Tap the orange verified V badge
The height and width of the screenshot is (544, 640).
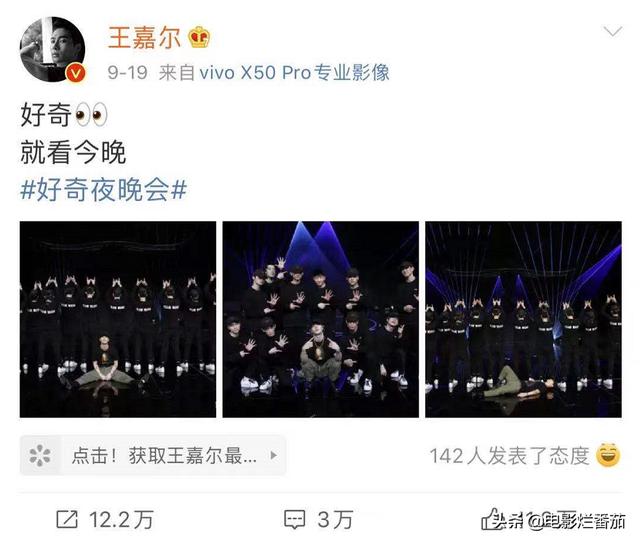[x=76, y=73]
